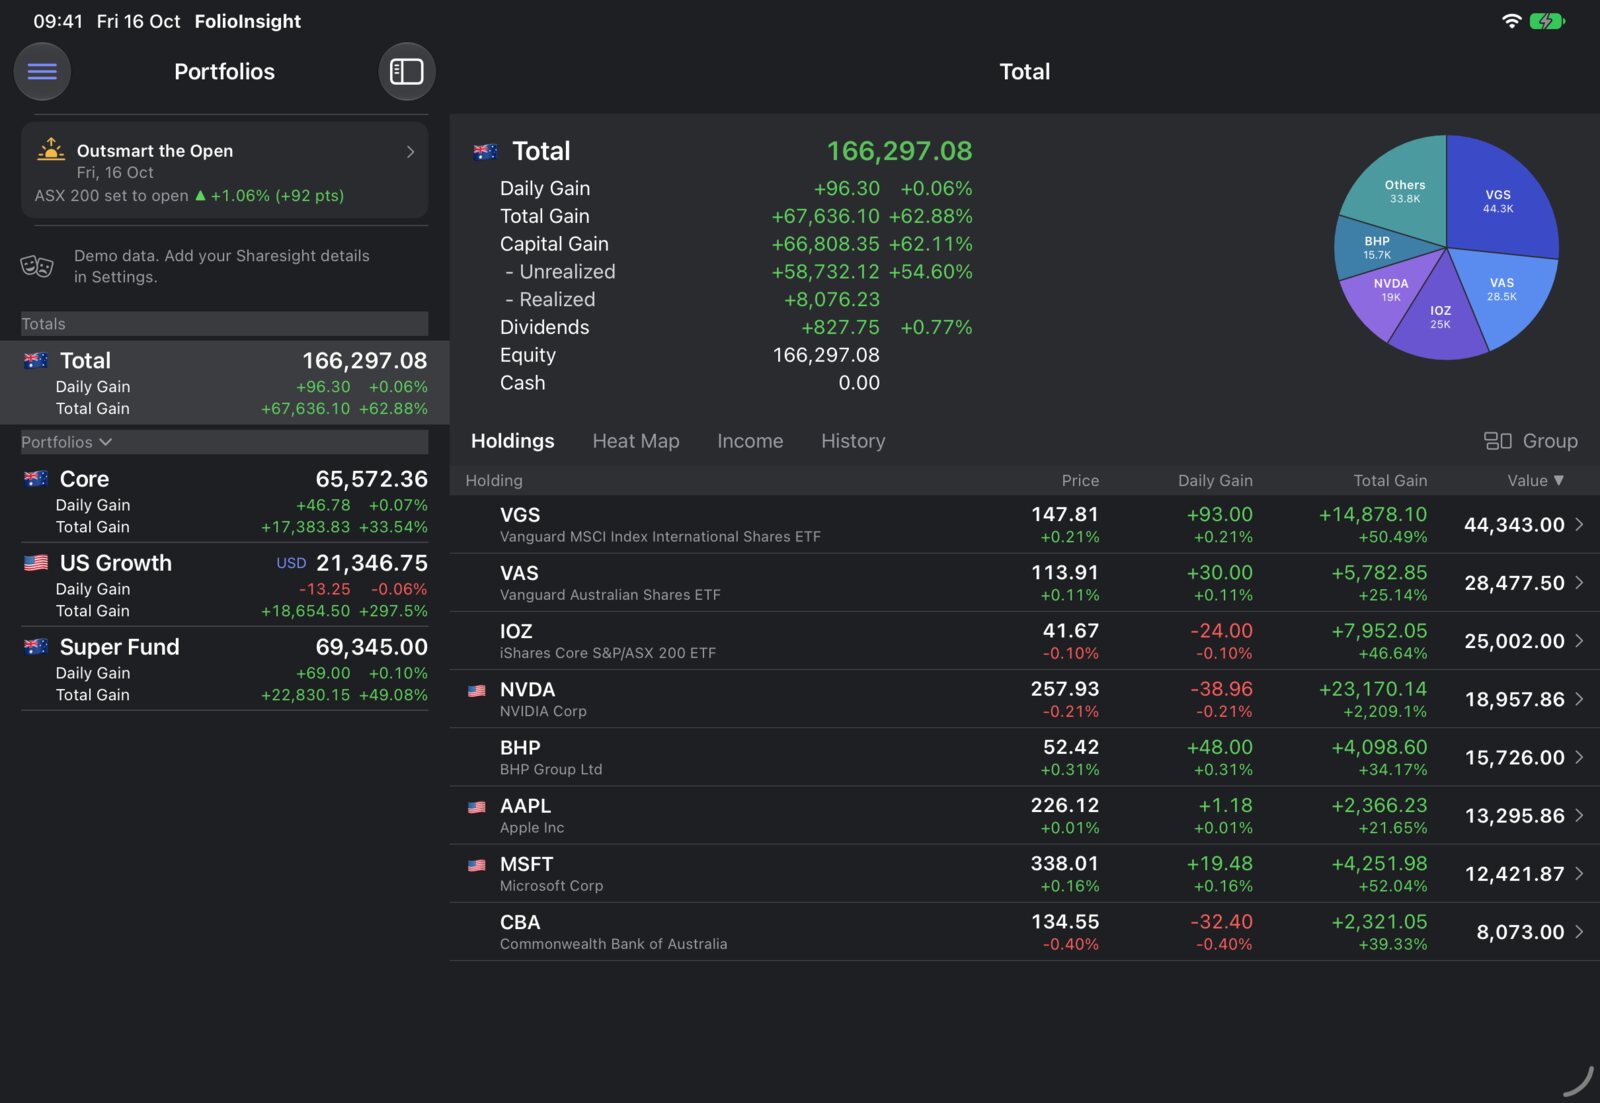
Task: Switch to the History tab
Action: (x=853, y=441)
